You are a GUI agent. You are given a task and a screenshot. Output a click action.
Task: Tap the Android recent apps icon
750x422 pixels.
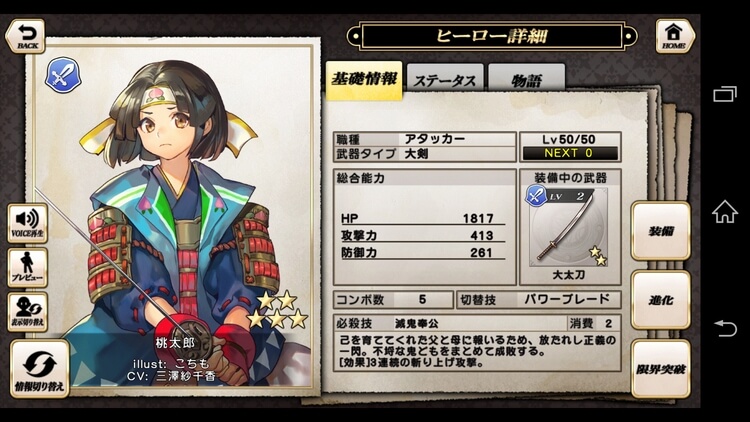click(x=725, y=94)
